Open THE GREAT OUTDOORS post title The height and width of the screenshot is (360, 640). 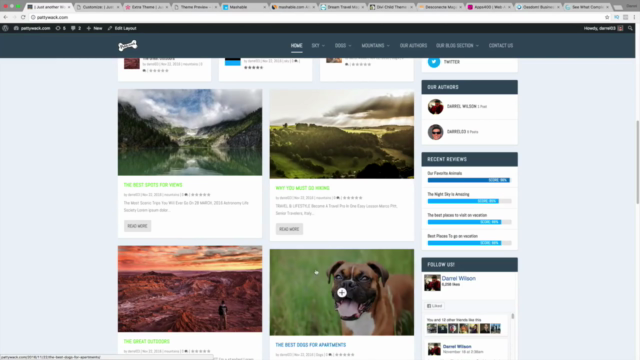146,341
